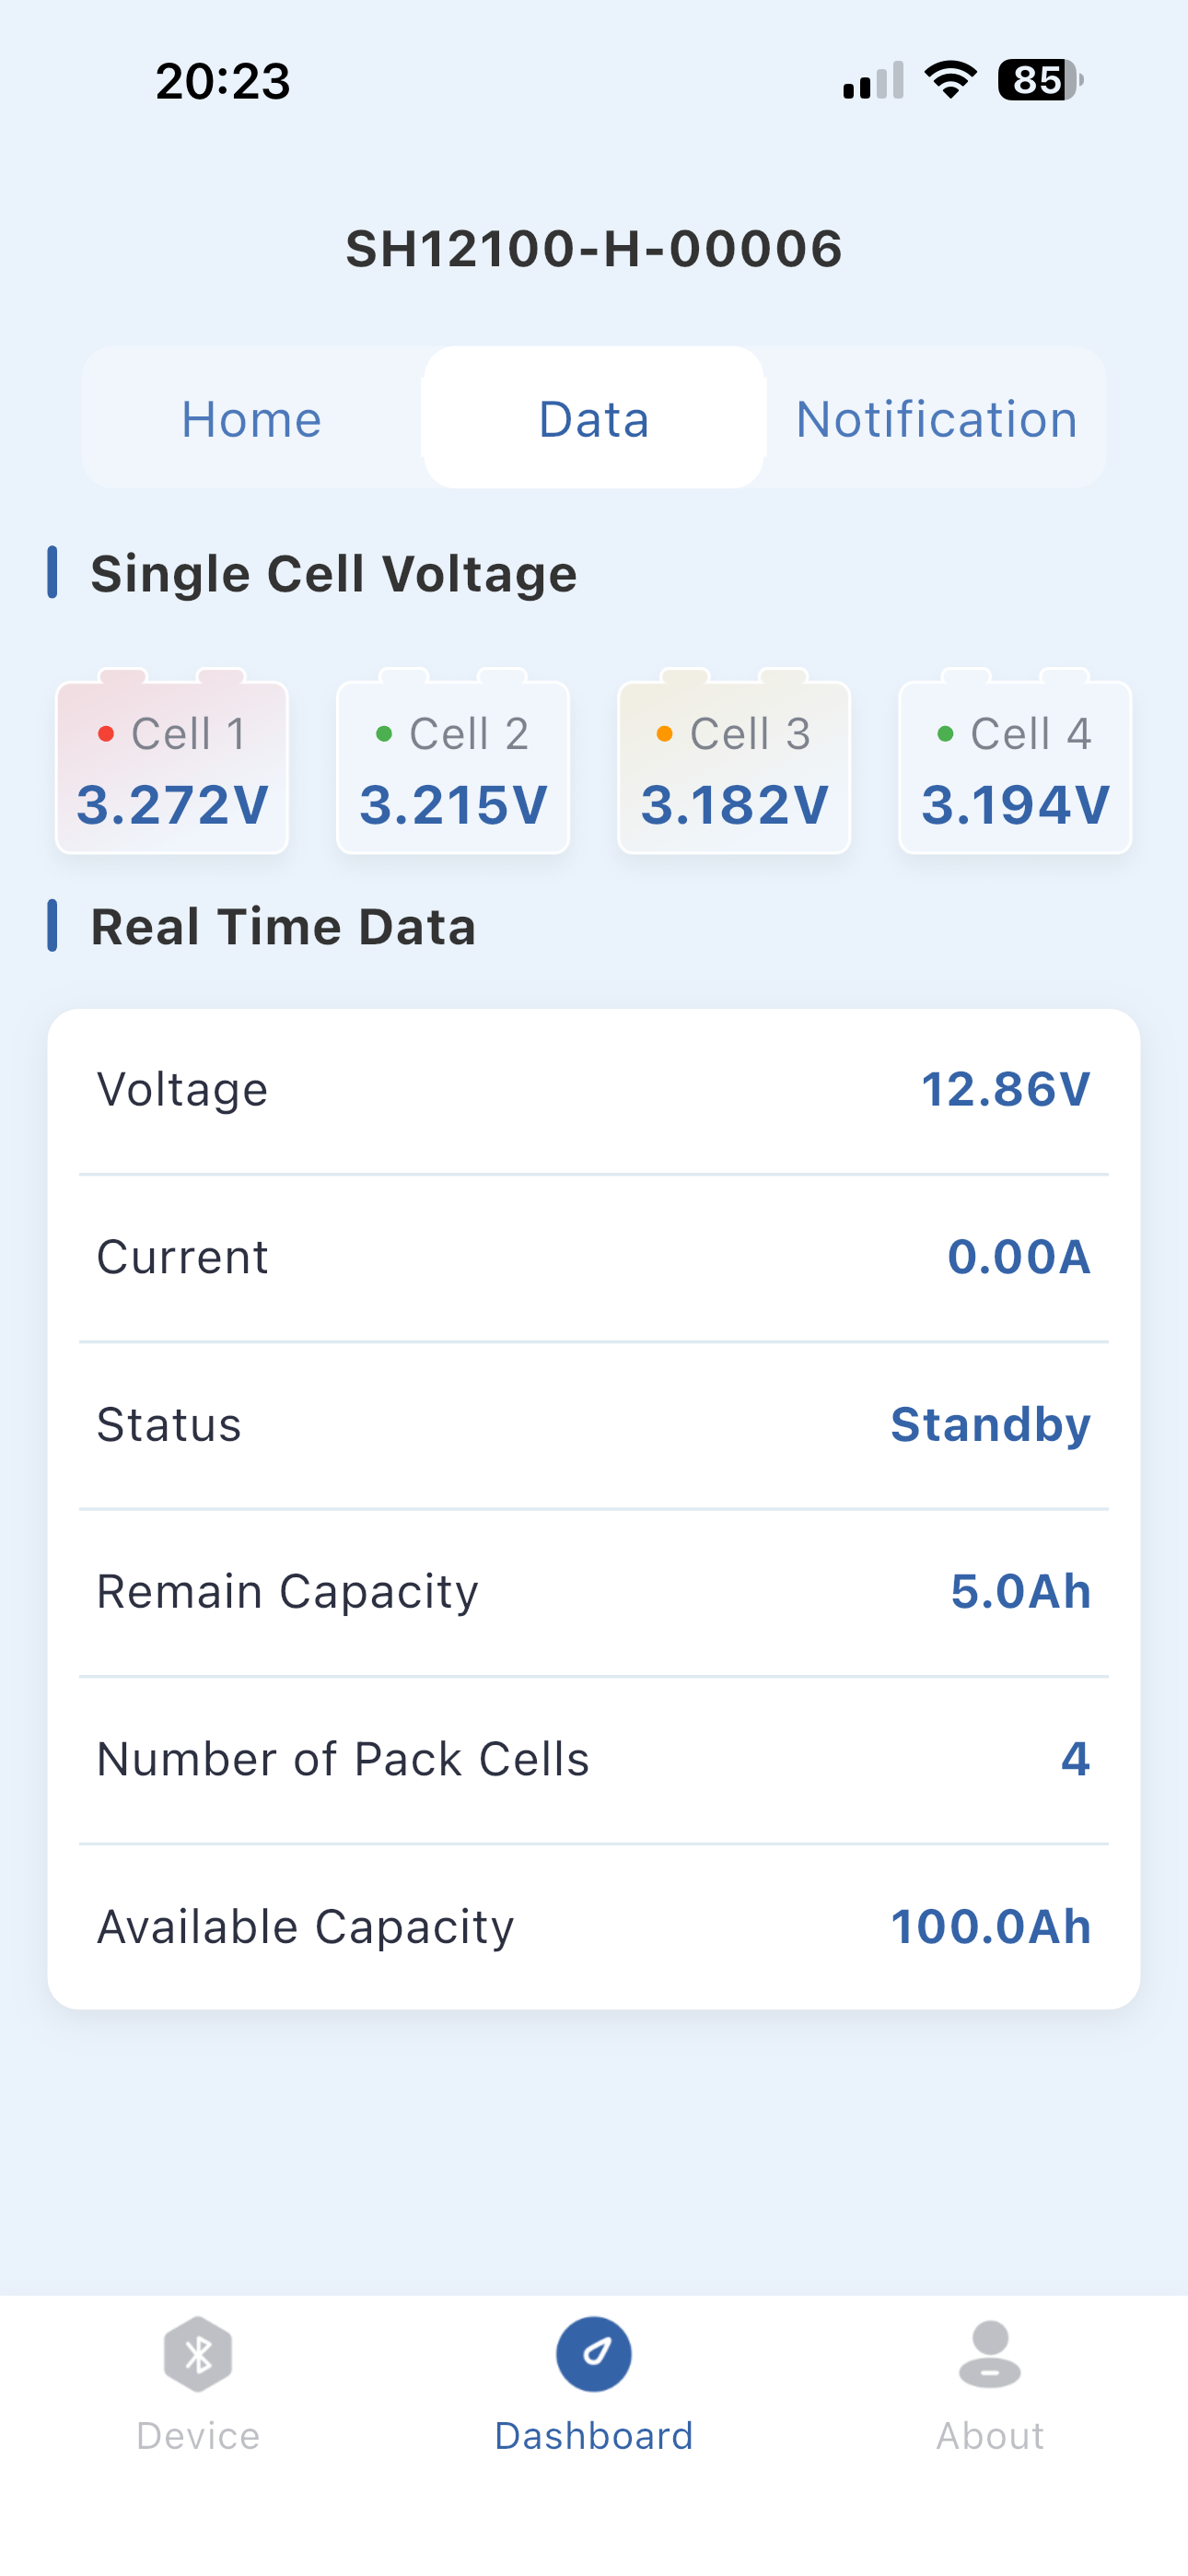Tap the Cell 3 battery card
This screenshot has height=2576, width=1188.
tap(734, 762)
